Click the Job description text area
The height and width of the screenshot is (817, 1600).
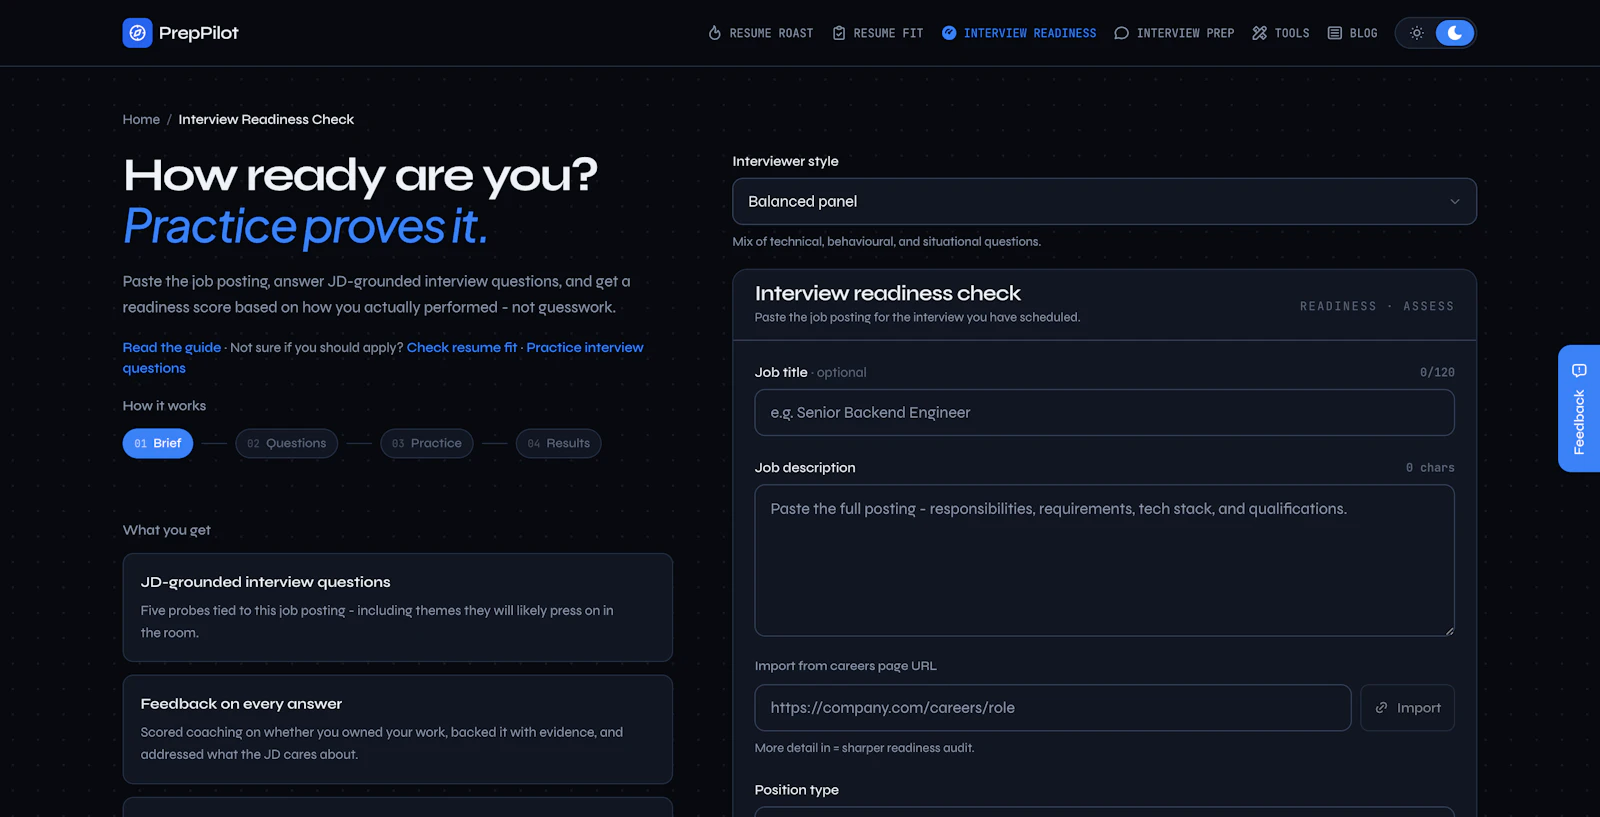1104,560
